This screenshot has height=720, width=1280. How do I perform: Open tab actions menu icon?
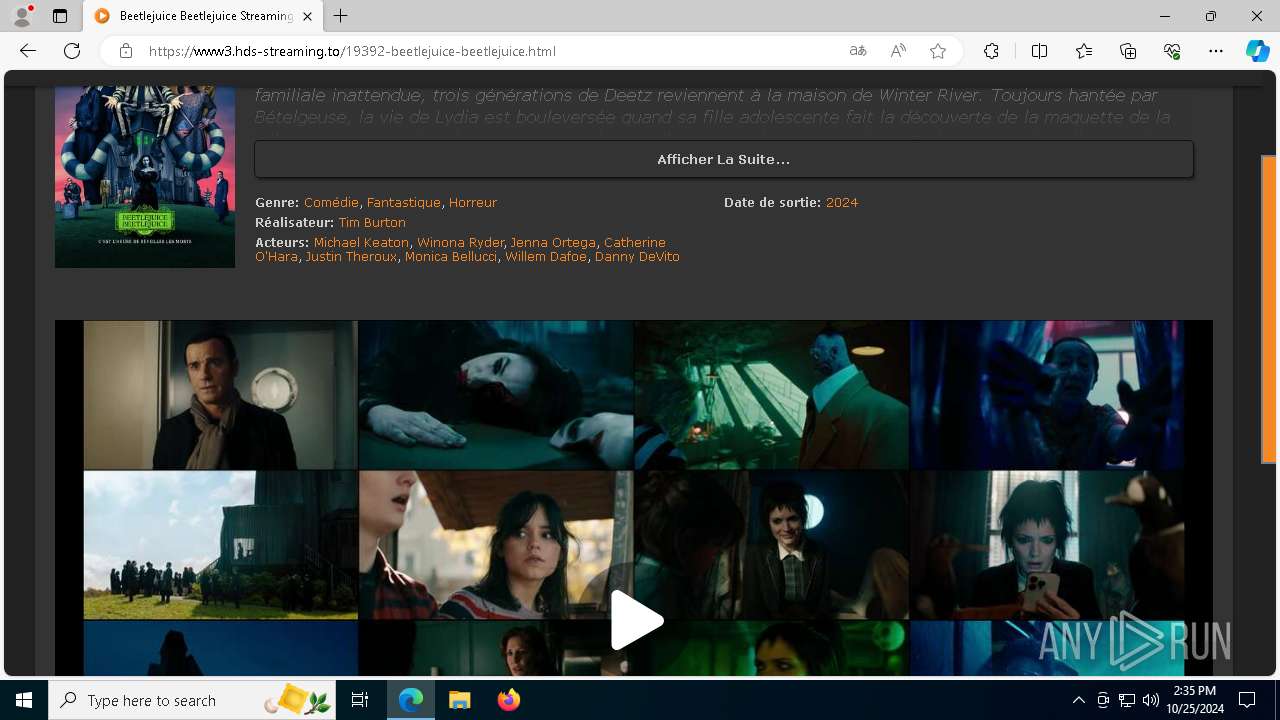pos(60,16)
